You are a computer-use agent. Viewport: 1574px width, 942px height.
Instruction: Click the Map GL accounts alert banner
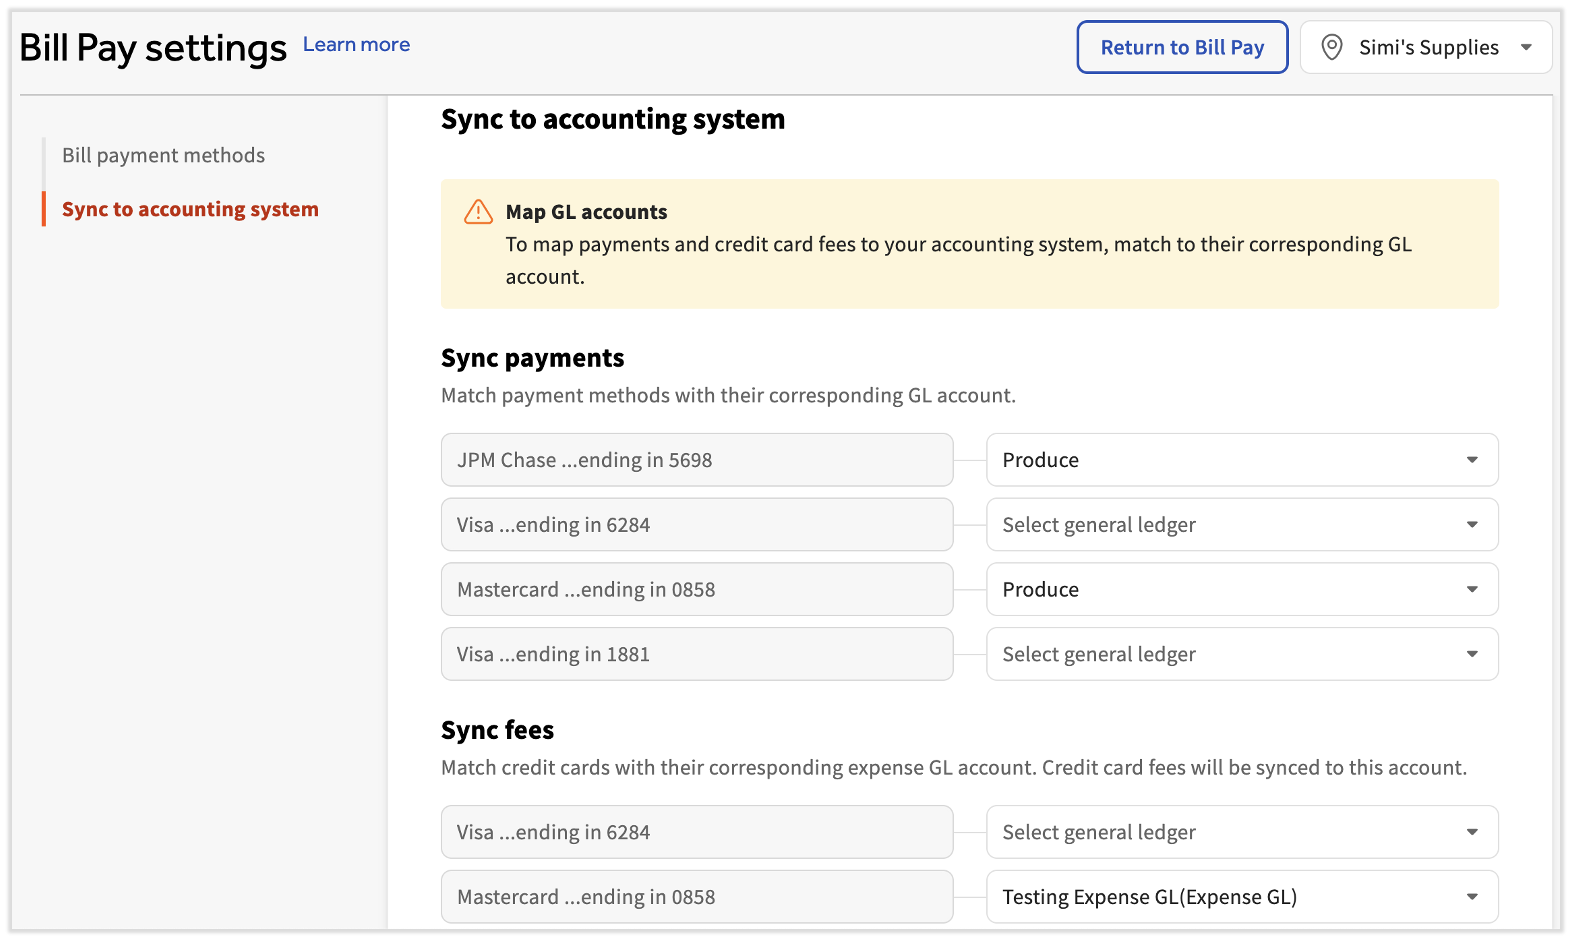coord(968,244)
